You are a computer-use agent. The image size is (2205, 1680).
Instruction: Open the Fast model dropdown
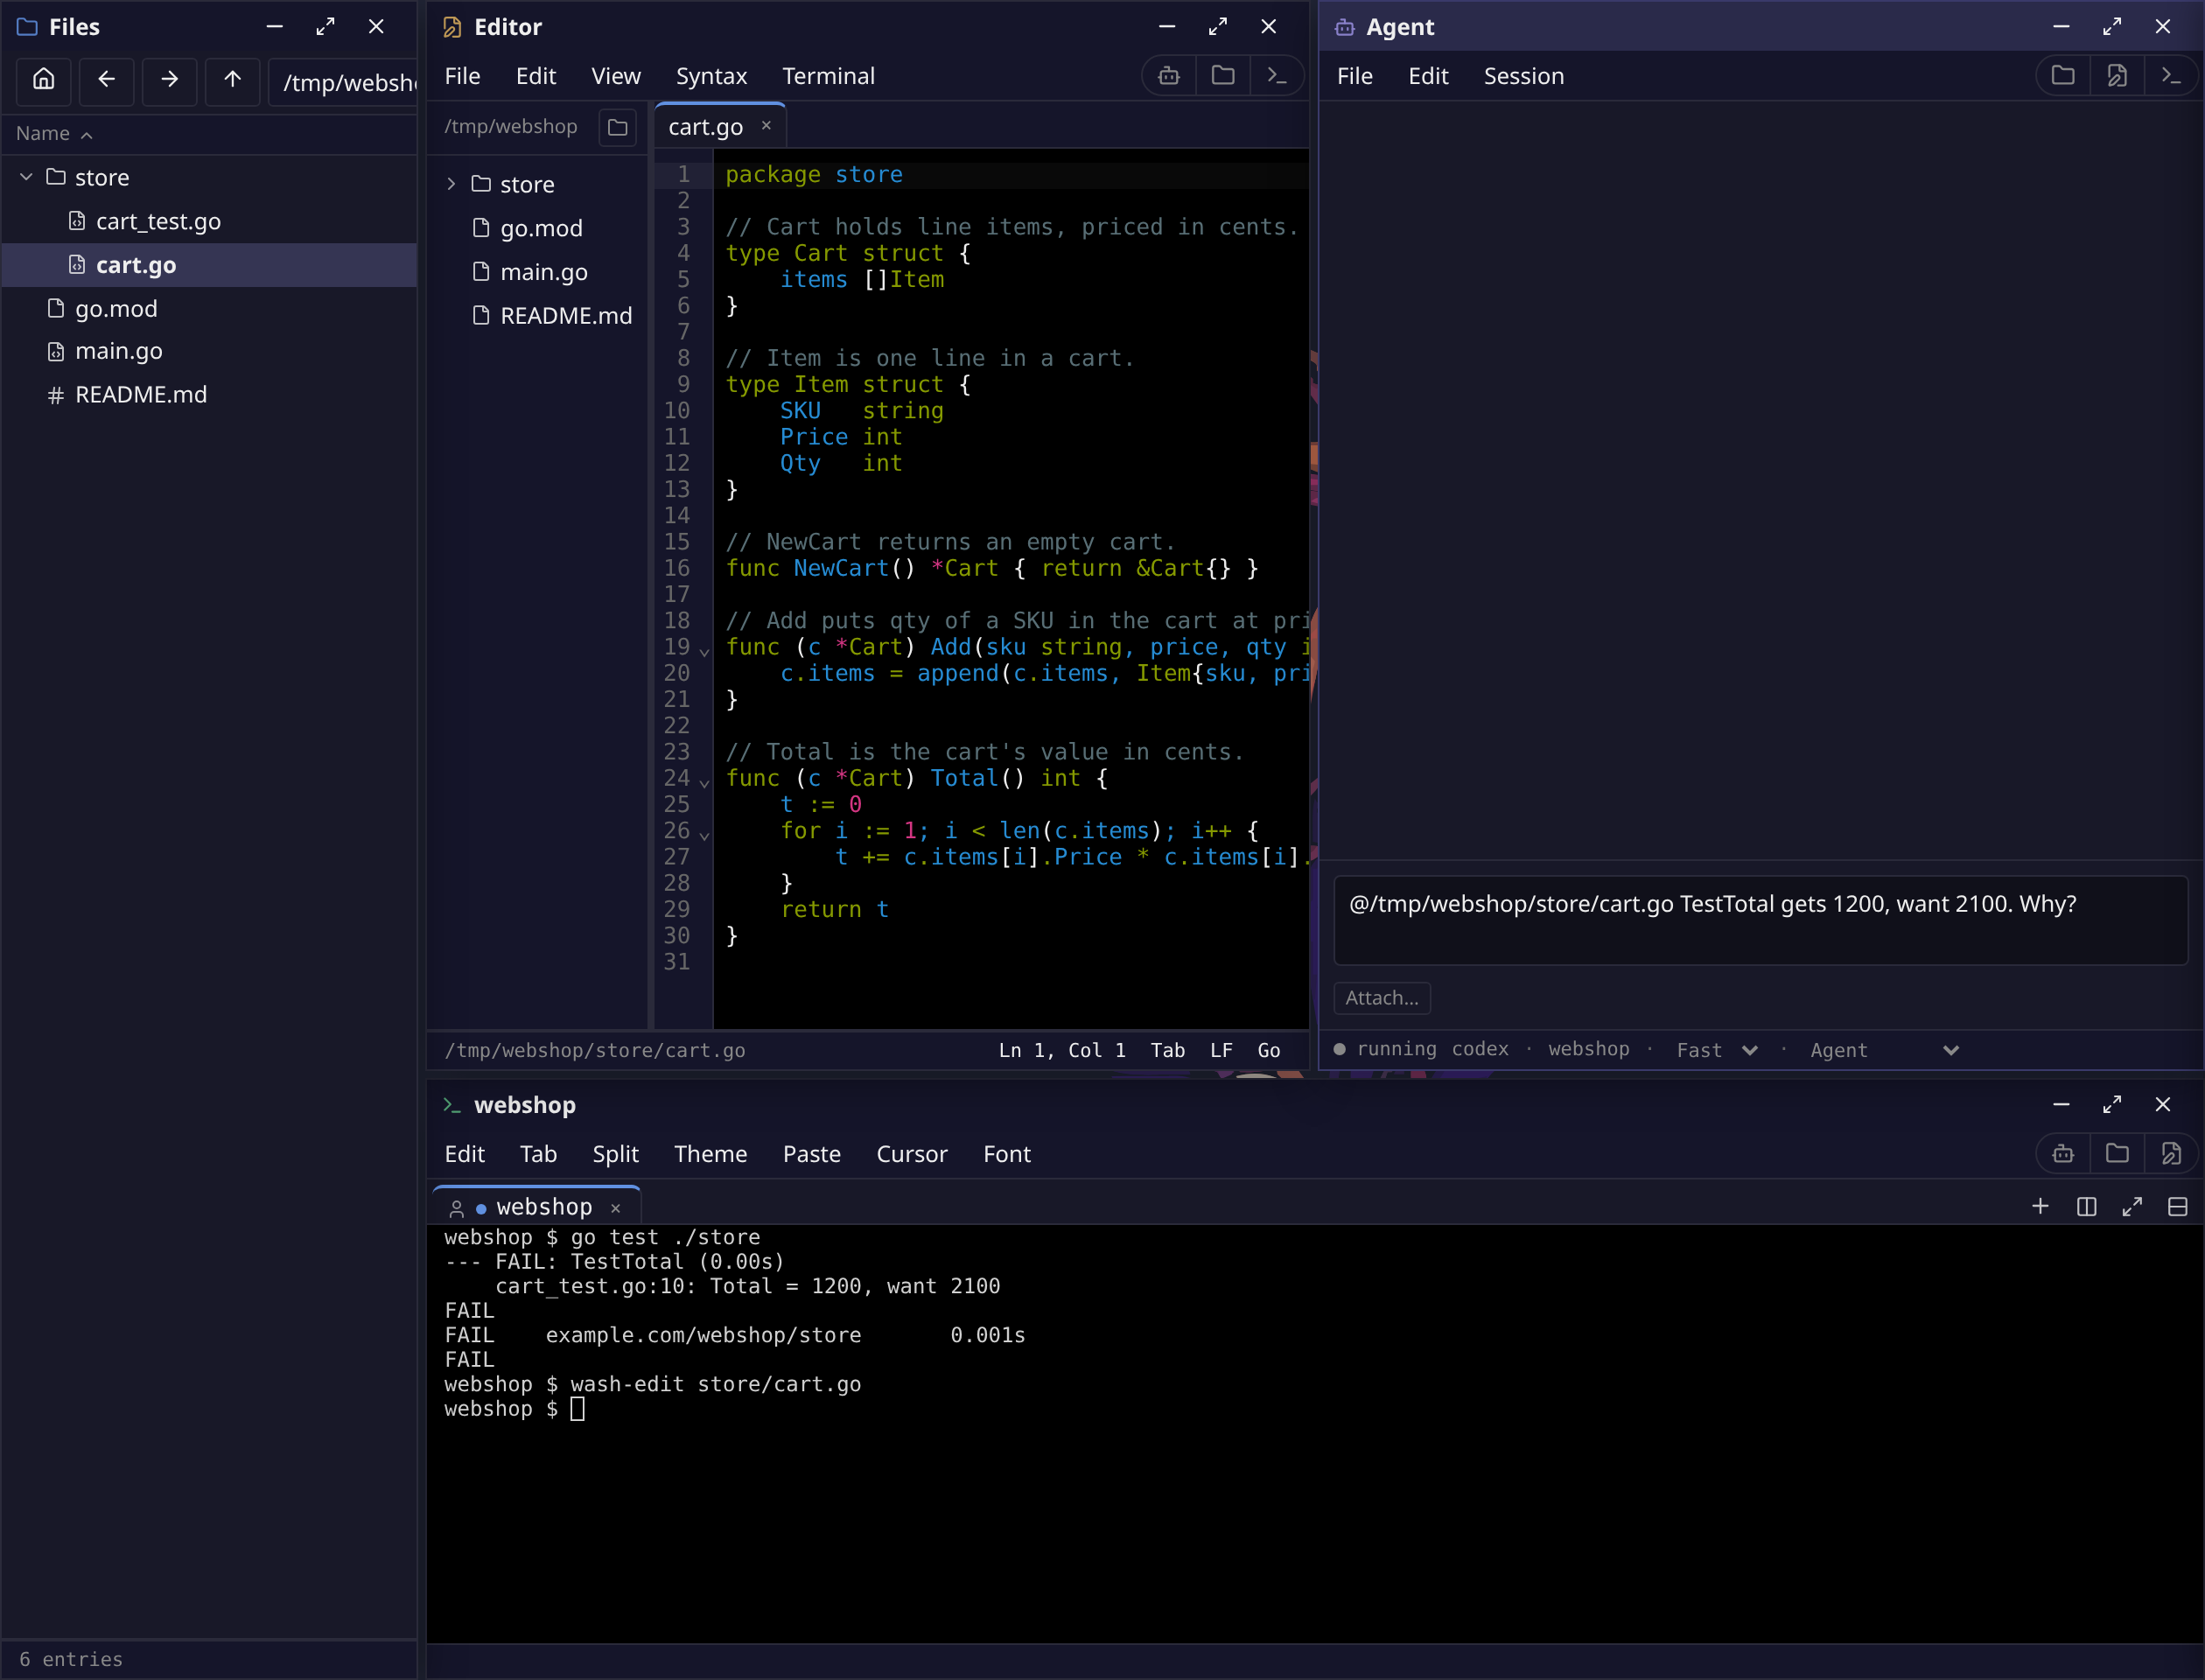1716,1050
